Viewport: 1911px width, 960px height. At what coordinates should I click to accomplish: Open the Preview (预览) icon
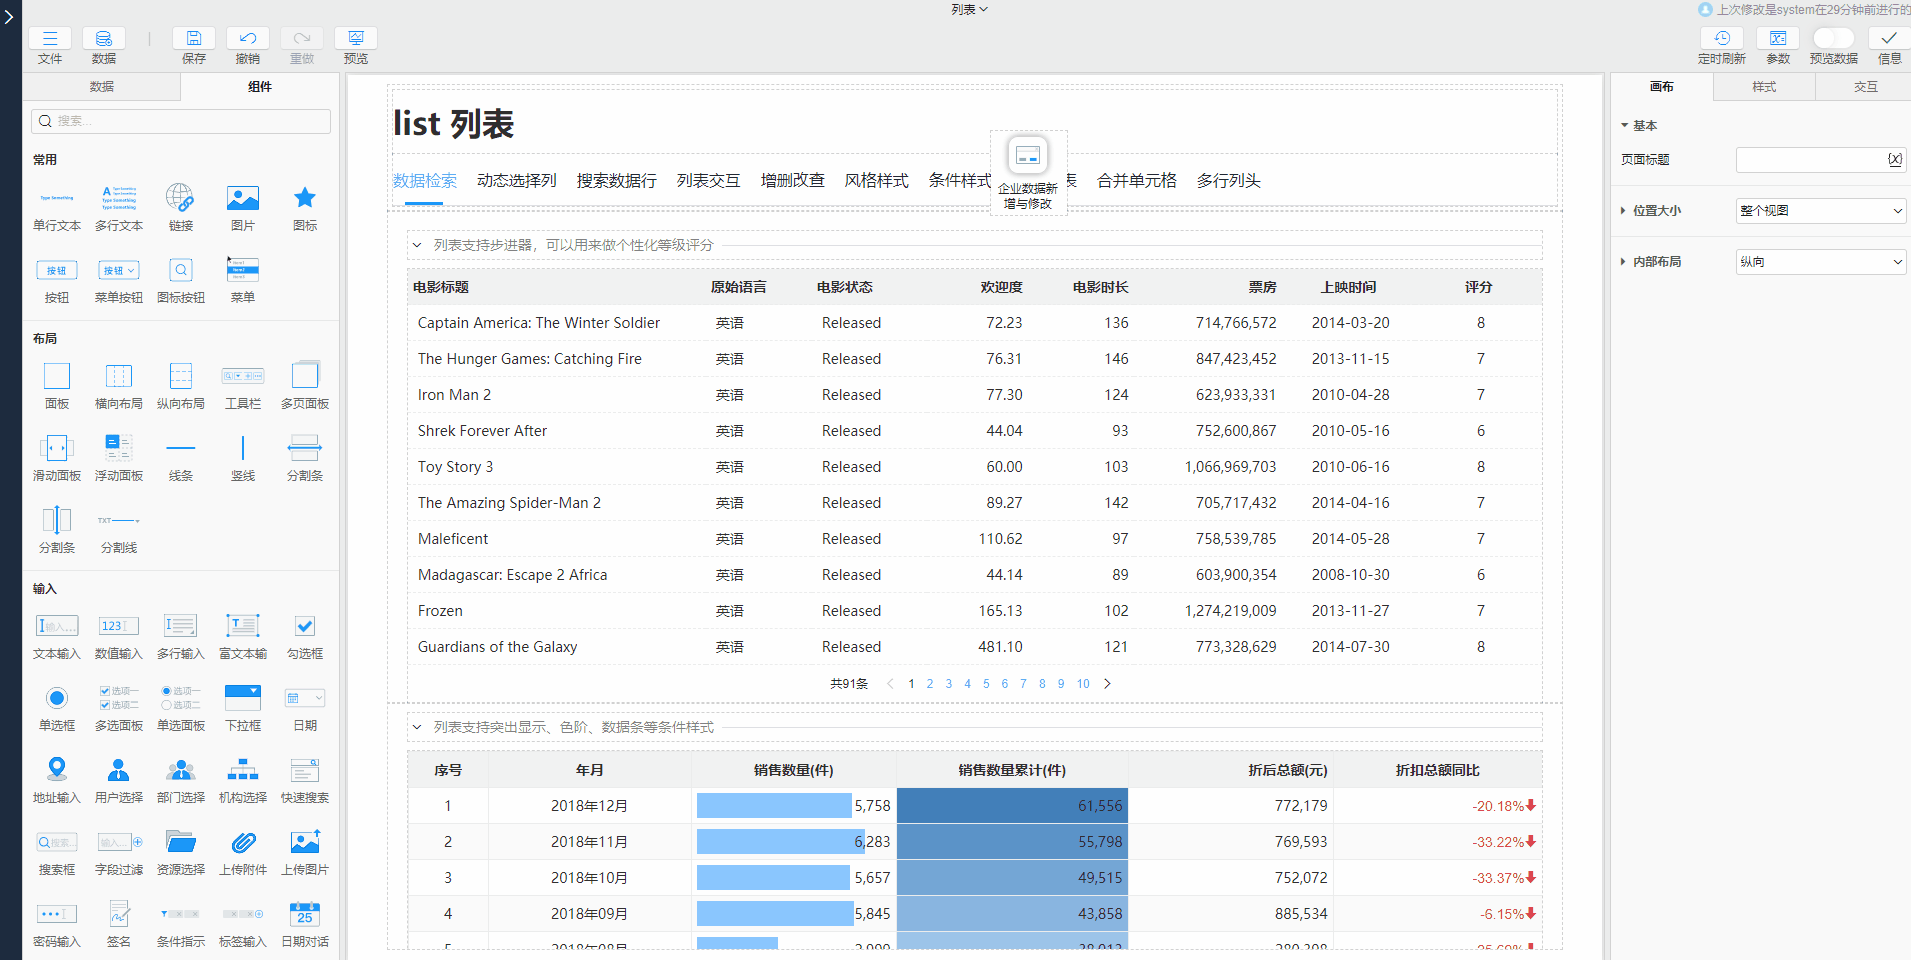click(355, 39)
